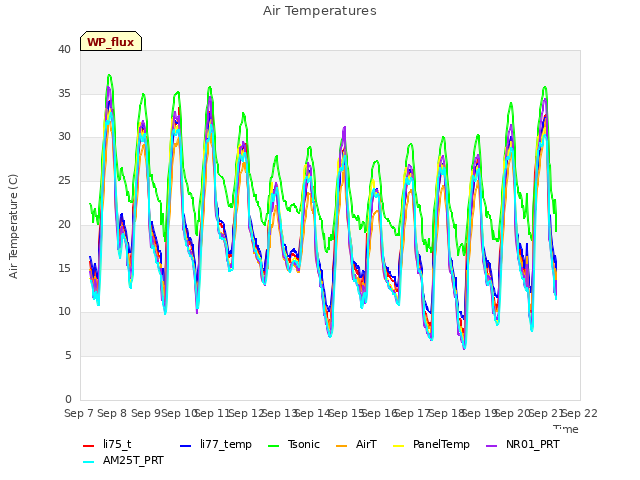This screenshot has width=640, height=480.
Task: Click the Air Temperatures chart title
Action: pos(320,11)
